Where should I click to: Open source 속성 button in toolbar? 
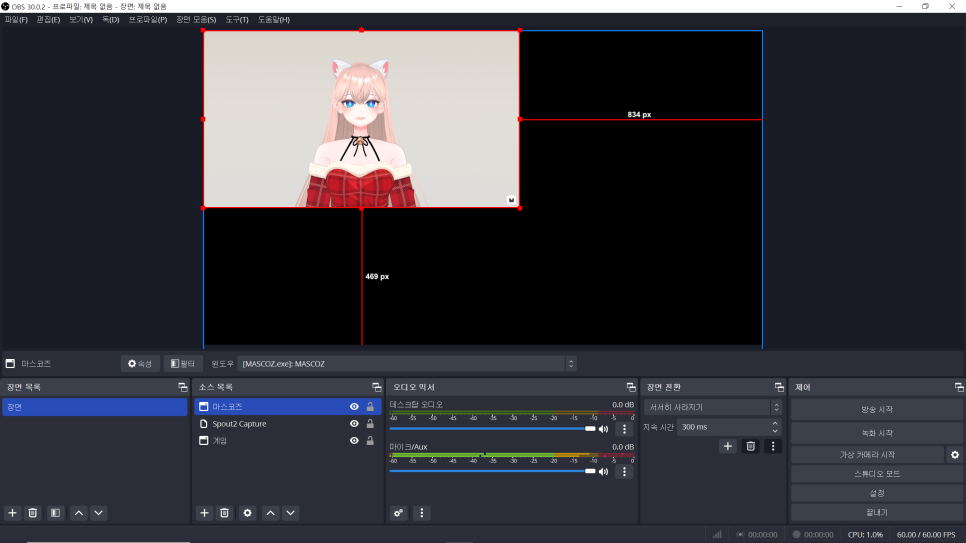click(x=140, y=364)
